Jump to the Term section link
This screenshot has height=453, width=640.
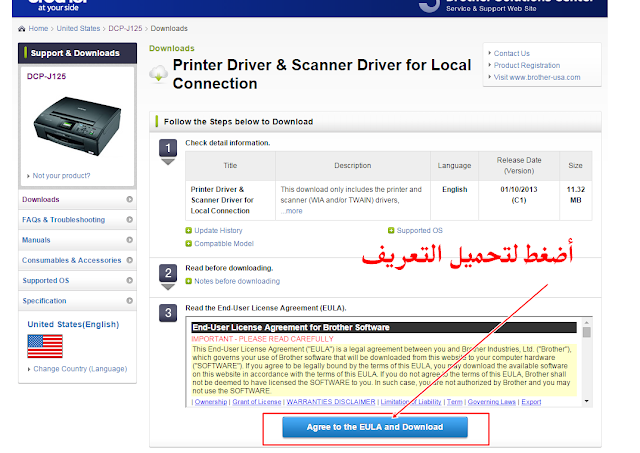click(x=454, y=402)
